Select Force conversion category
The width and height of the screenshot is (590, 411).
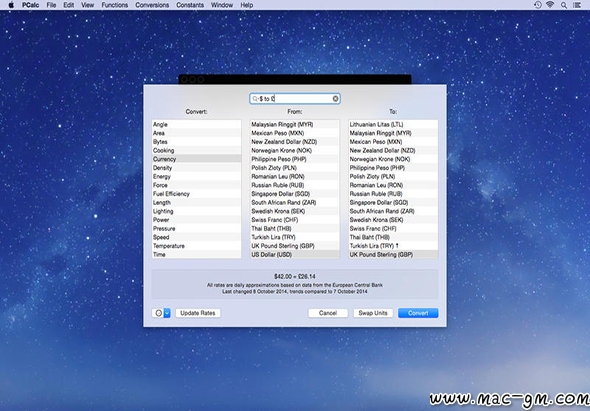click(x=196, y=185)
